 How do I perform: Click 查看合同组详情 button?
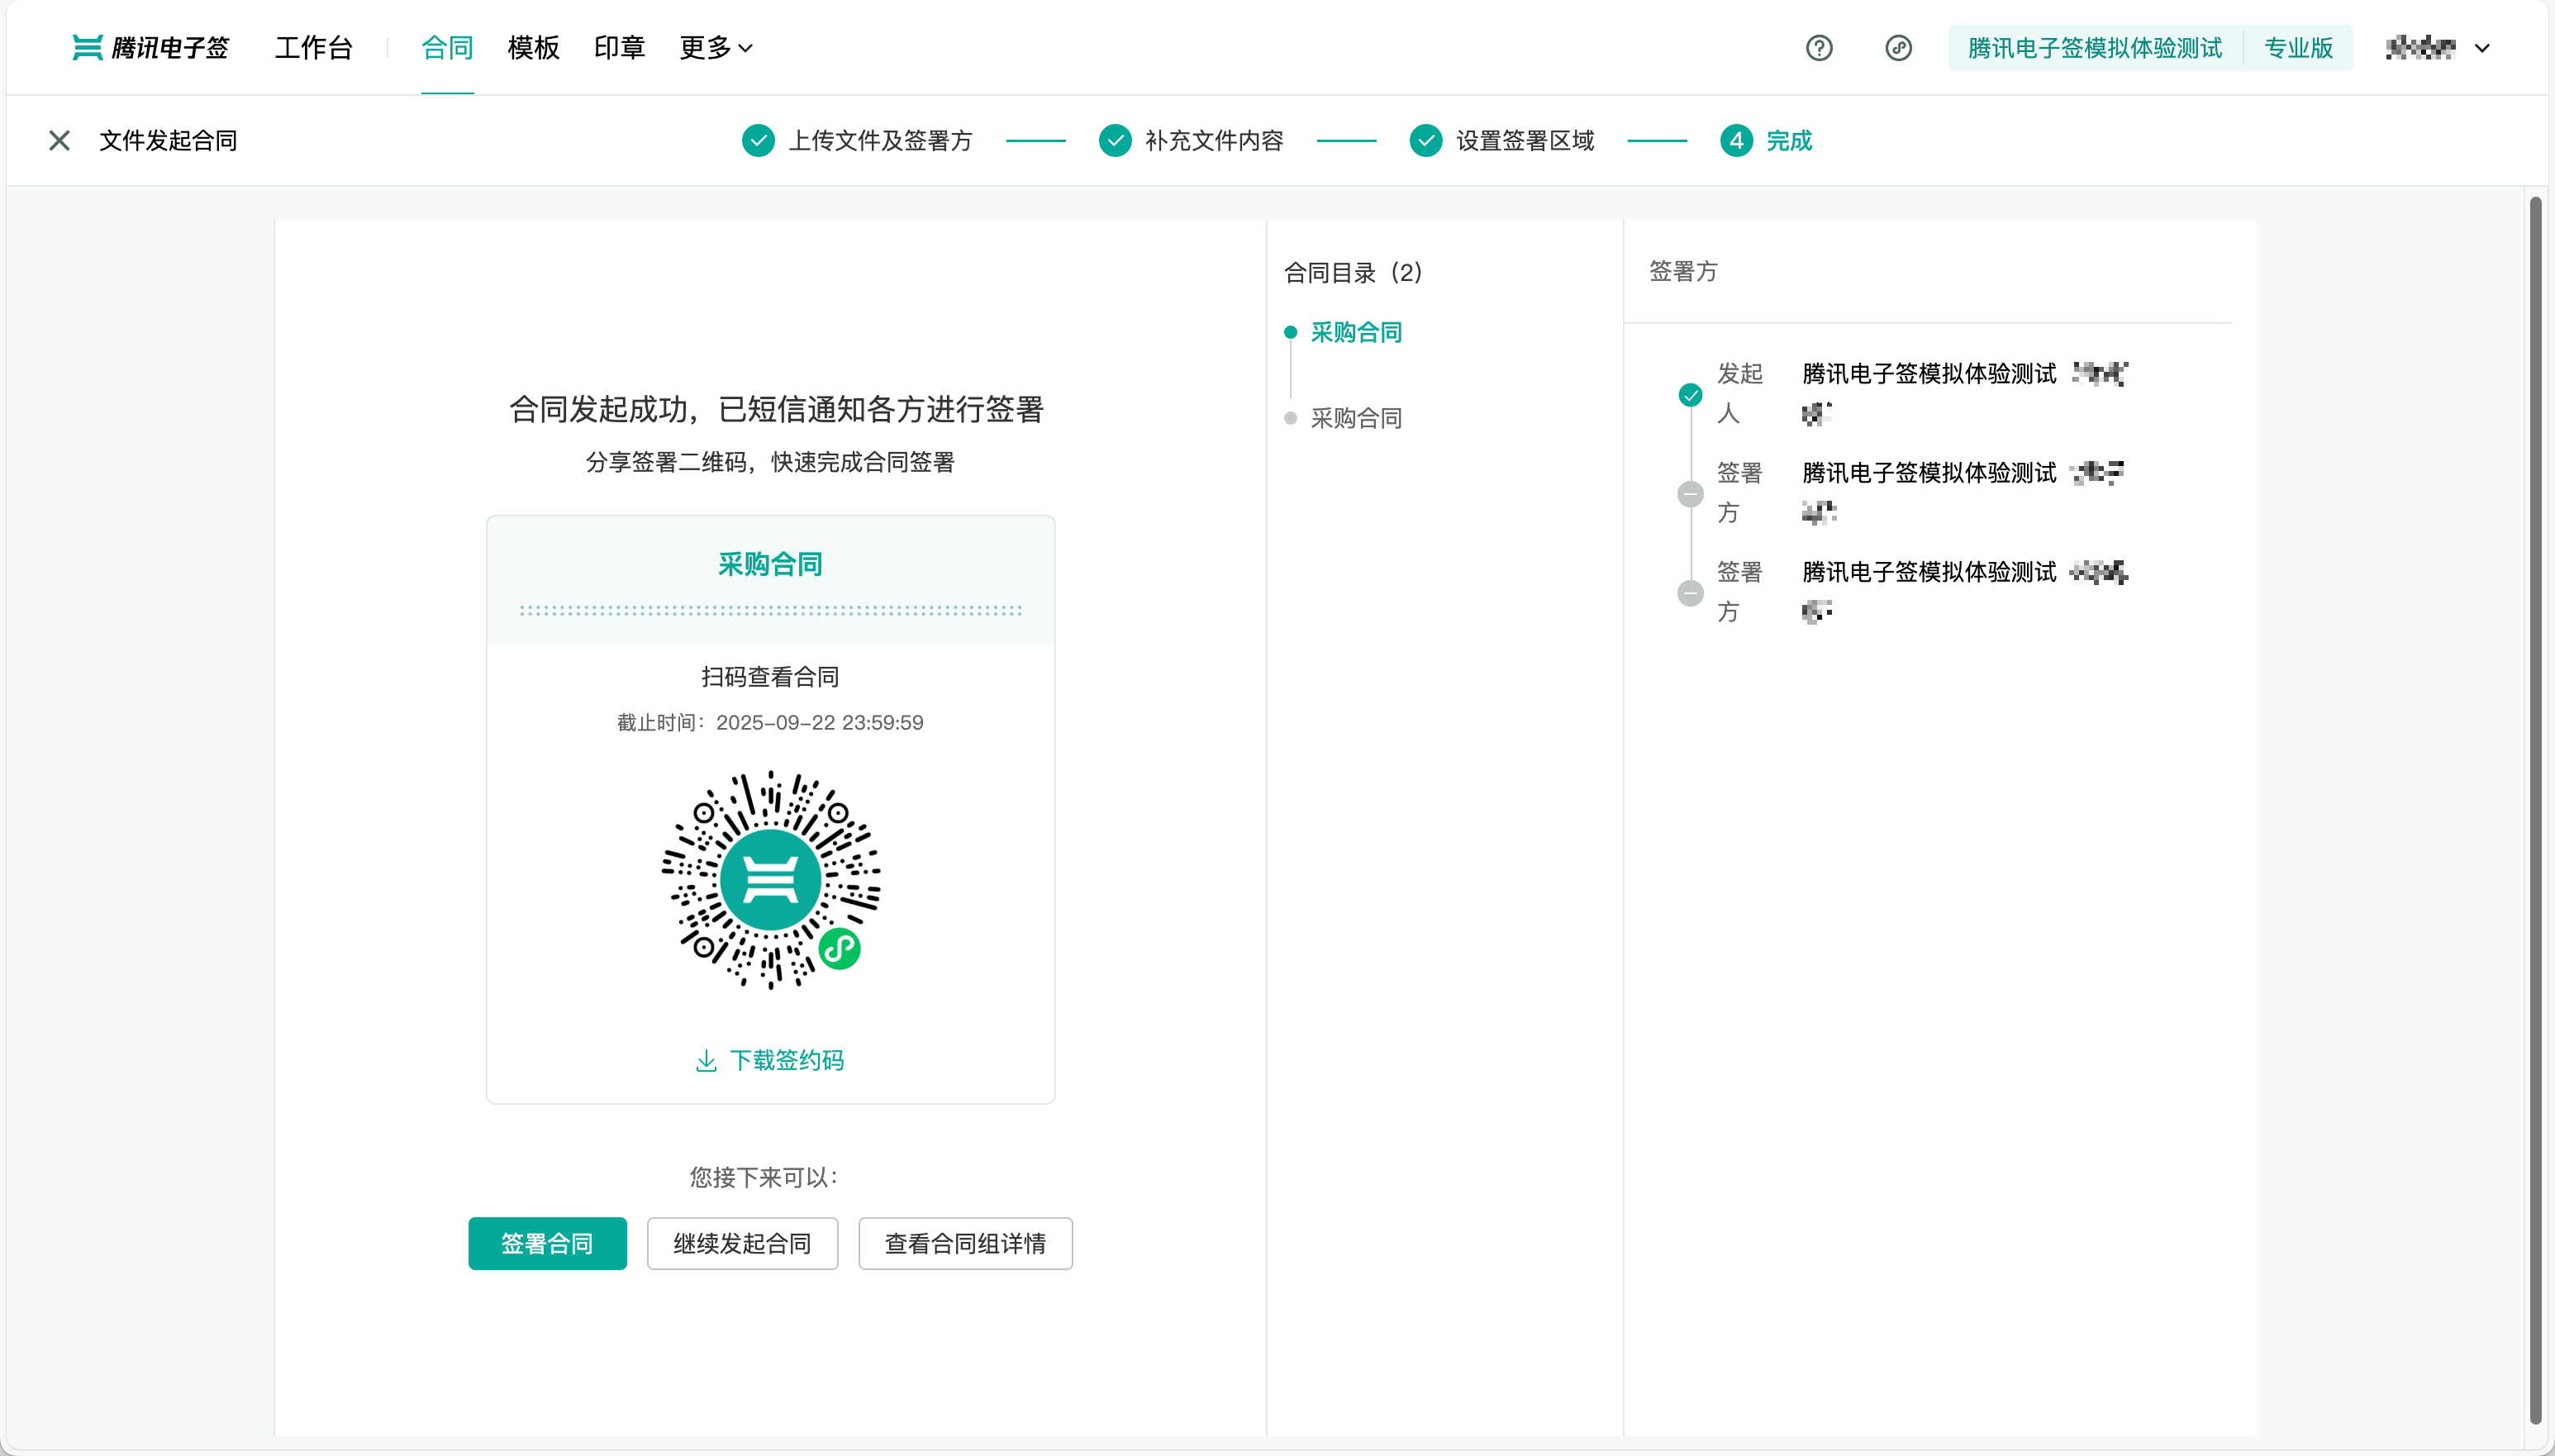pyautogui.click(x=965, y=1243)
